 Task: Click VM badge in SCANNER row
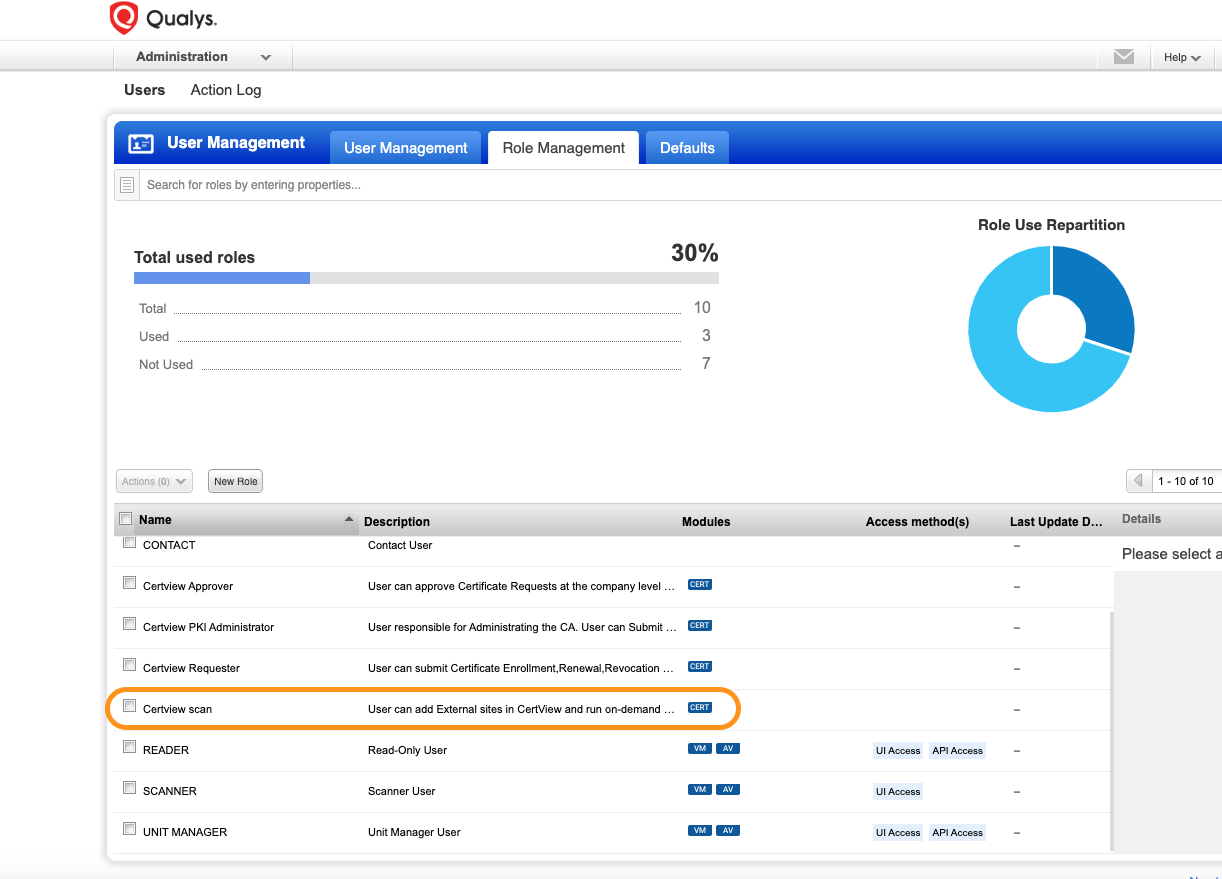coord(700,790)
